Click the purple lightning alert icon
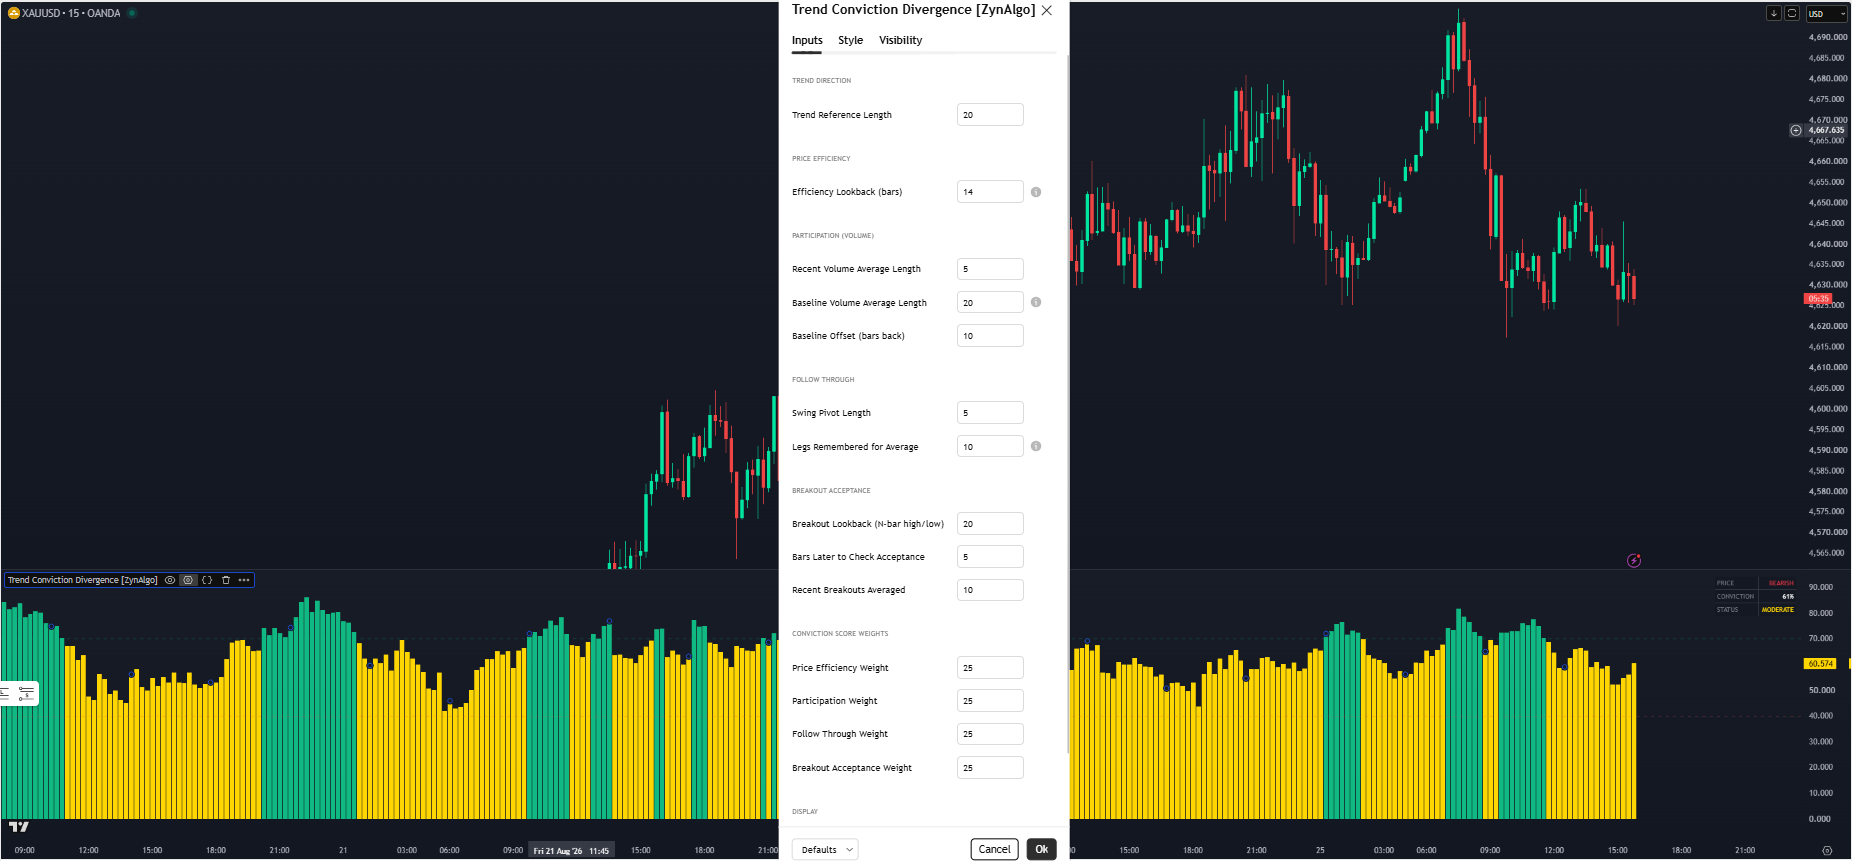The height and width of the screenshot is (861, 1852). click(1634, 560)
